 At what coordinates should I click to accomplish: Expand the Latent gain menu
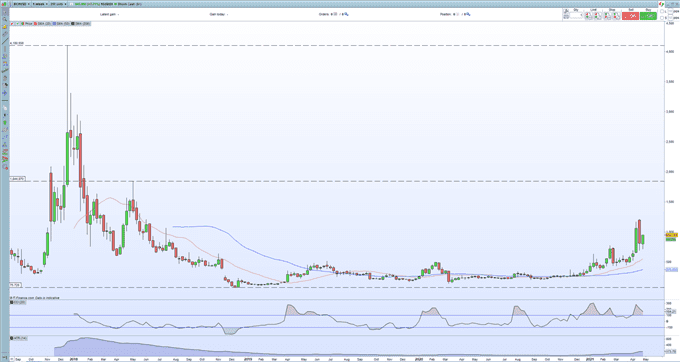pyautogui.click(x=110, y=14)
